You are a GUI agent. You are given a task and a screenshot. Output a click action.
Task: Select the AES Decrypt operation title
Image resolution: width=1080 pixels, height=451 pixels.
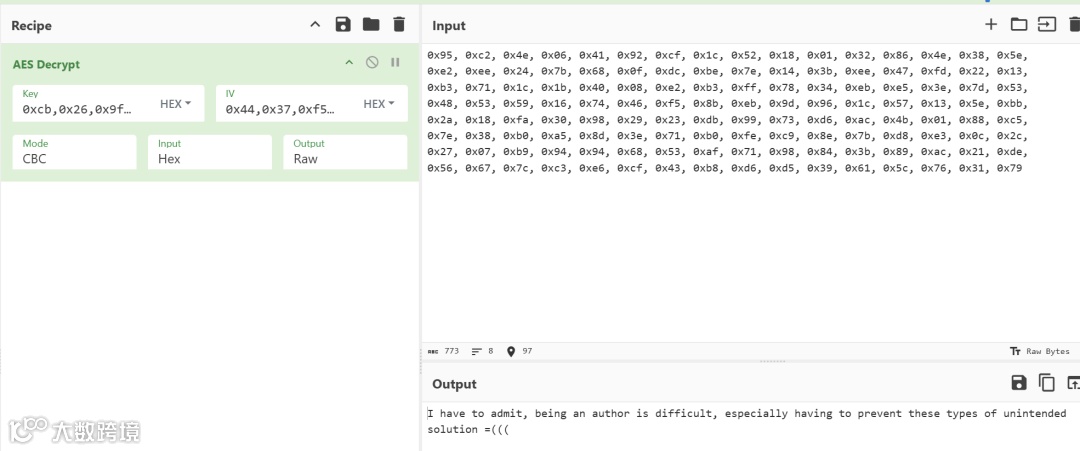coord(46,64)
